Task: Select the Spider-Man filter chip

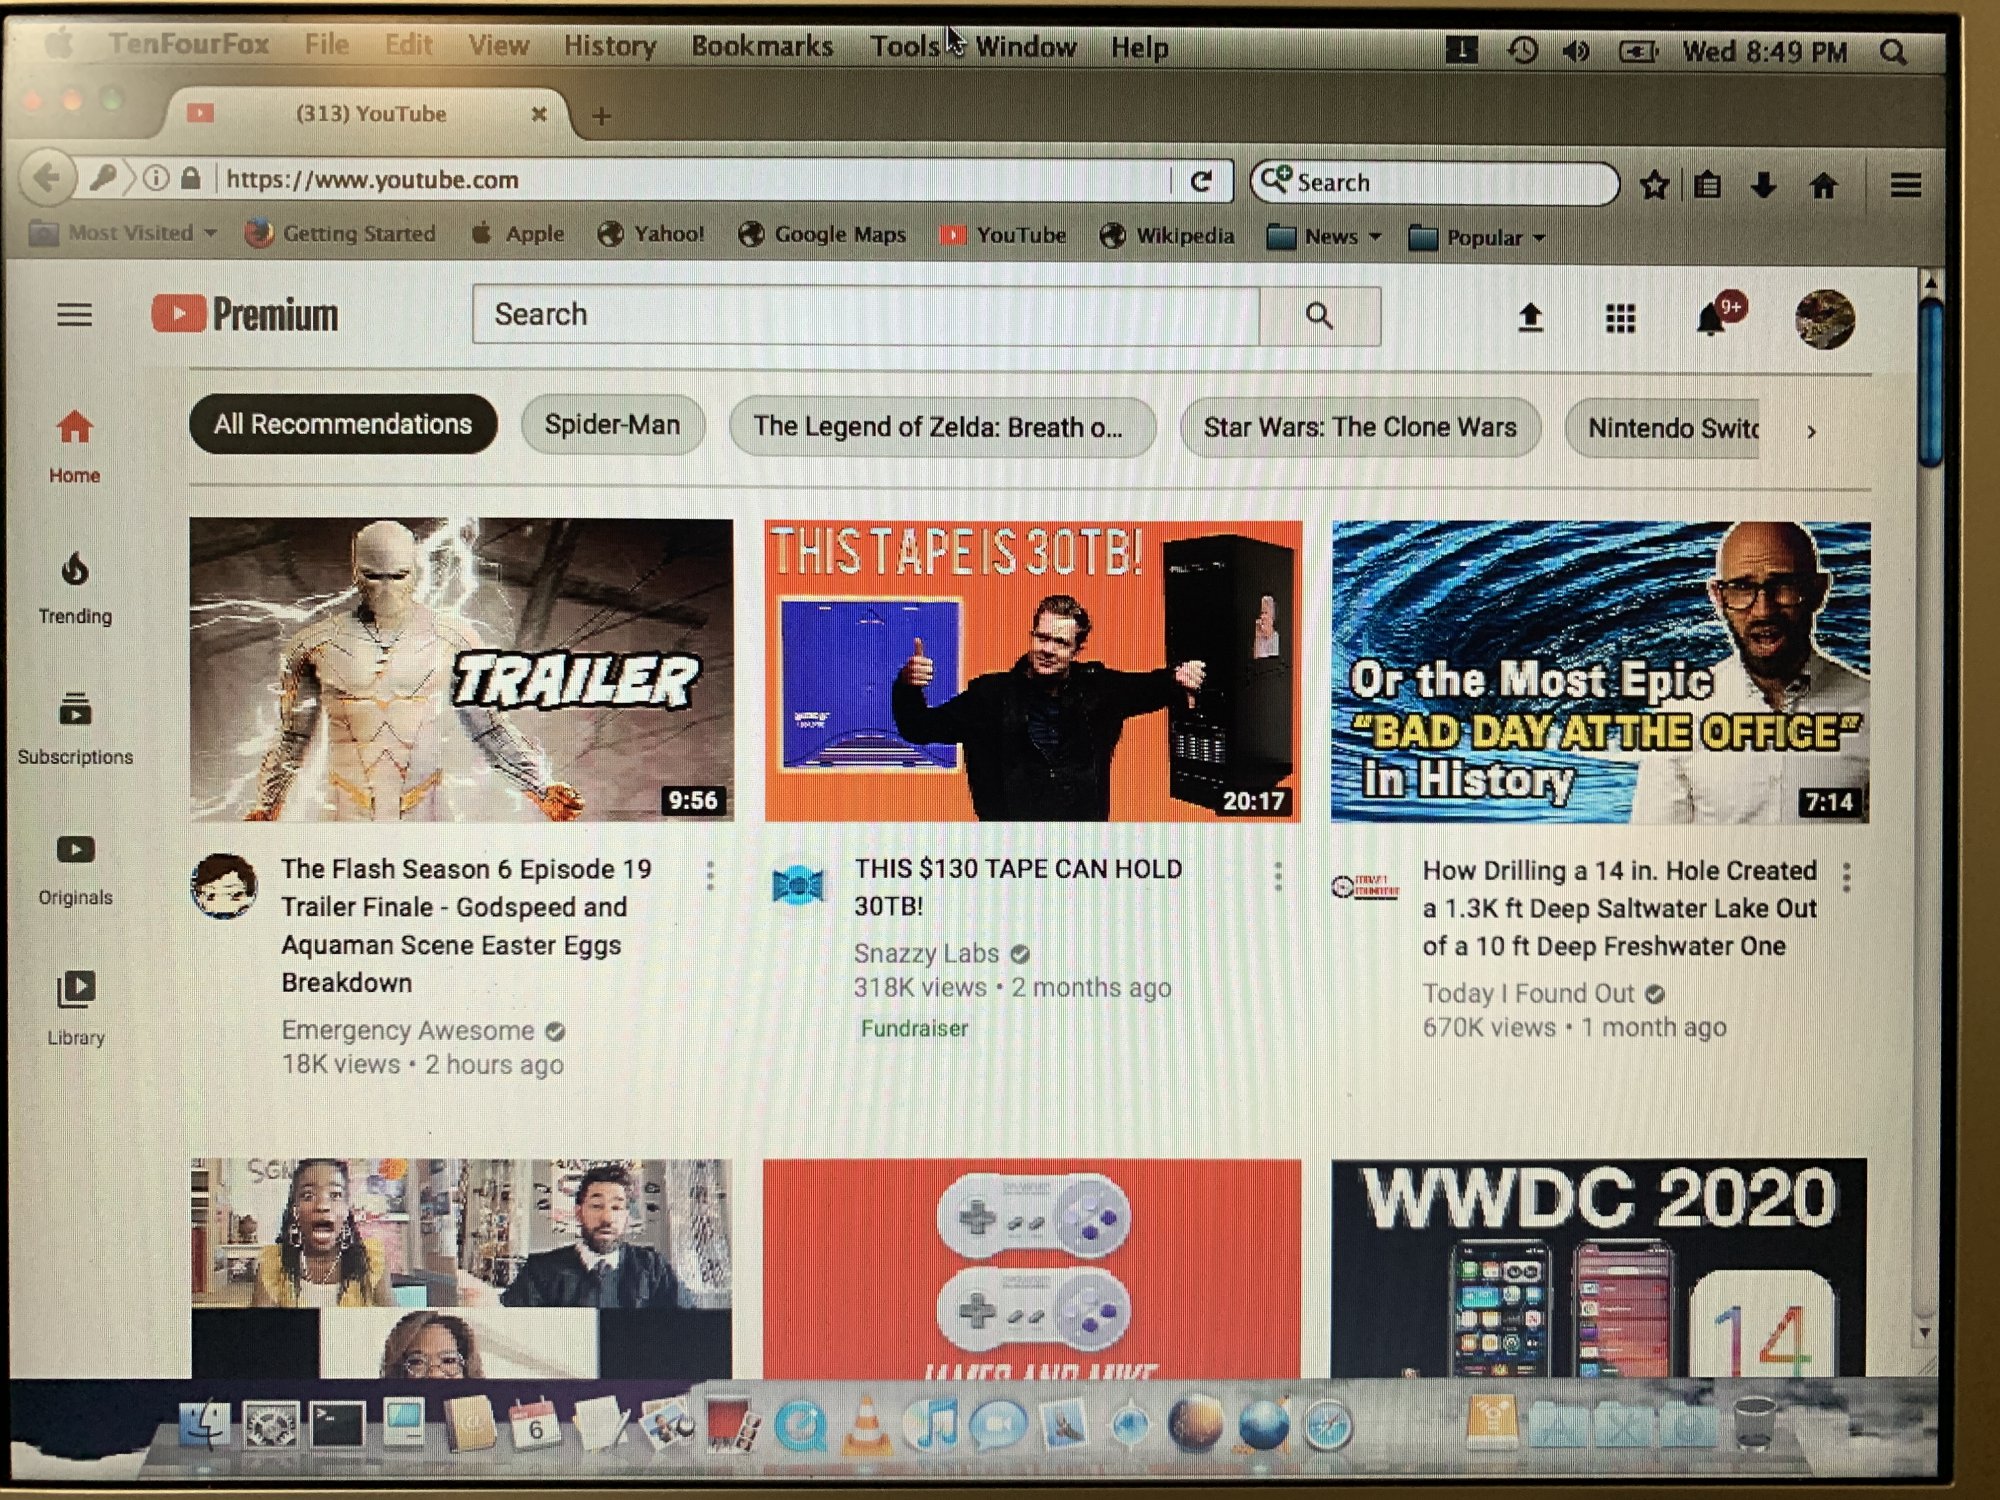Action: click(612, 425)
